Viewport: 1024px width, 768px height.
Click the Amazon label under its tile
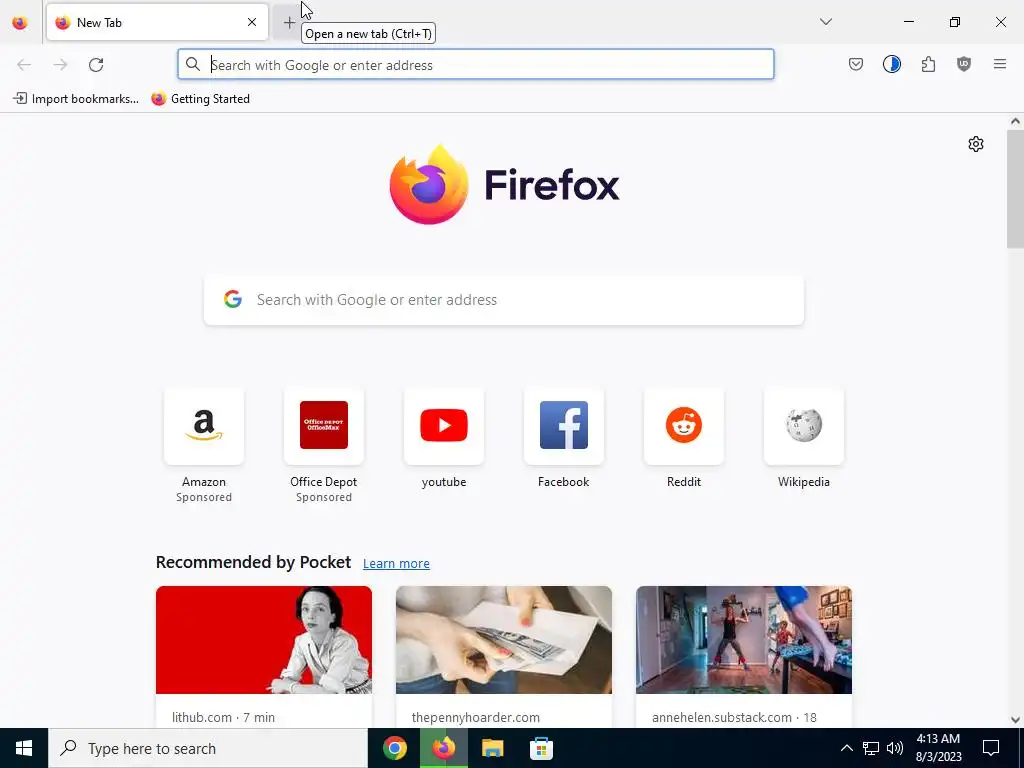click(x=204, y=482)
